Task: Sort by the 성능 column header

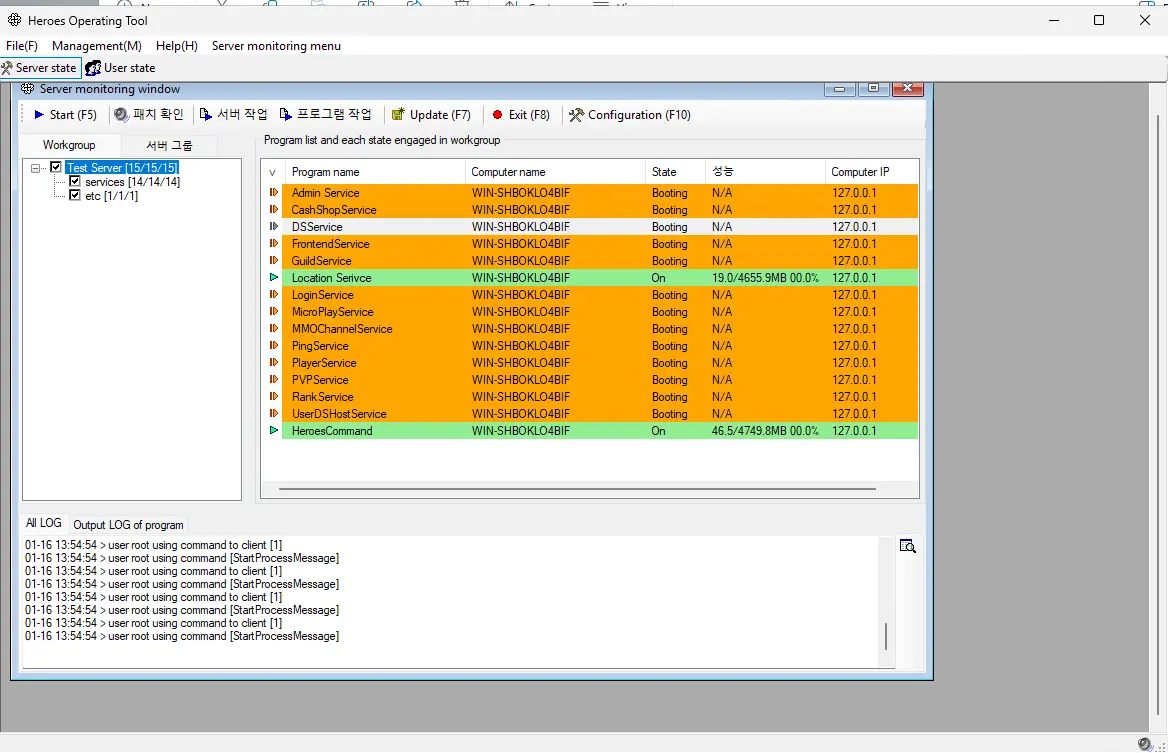Action: click(x=765, y=172)
